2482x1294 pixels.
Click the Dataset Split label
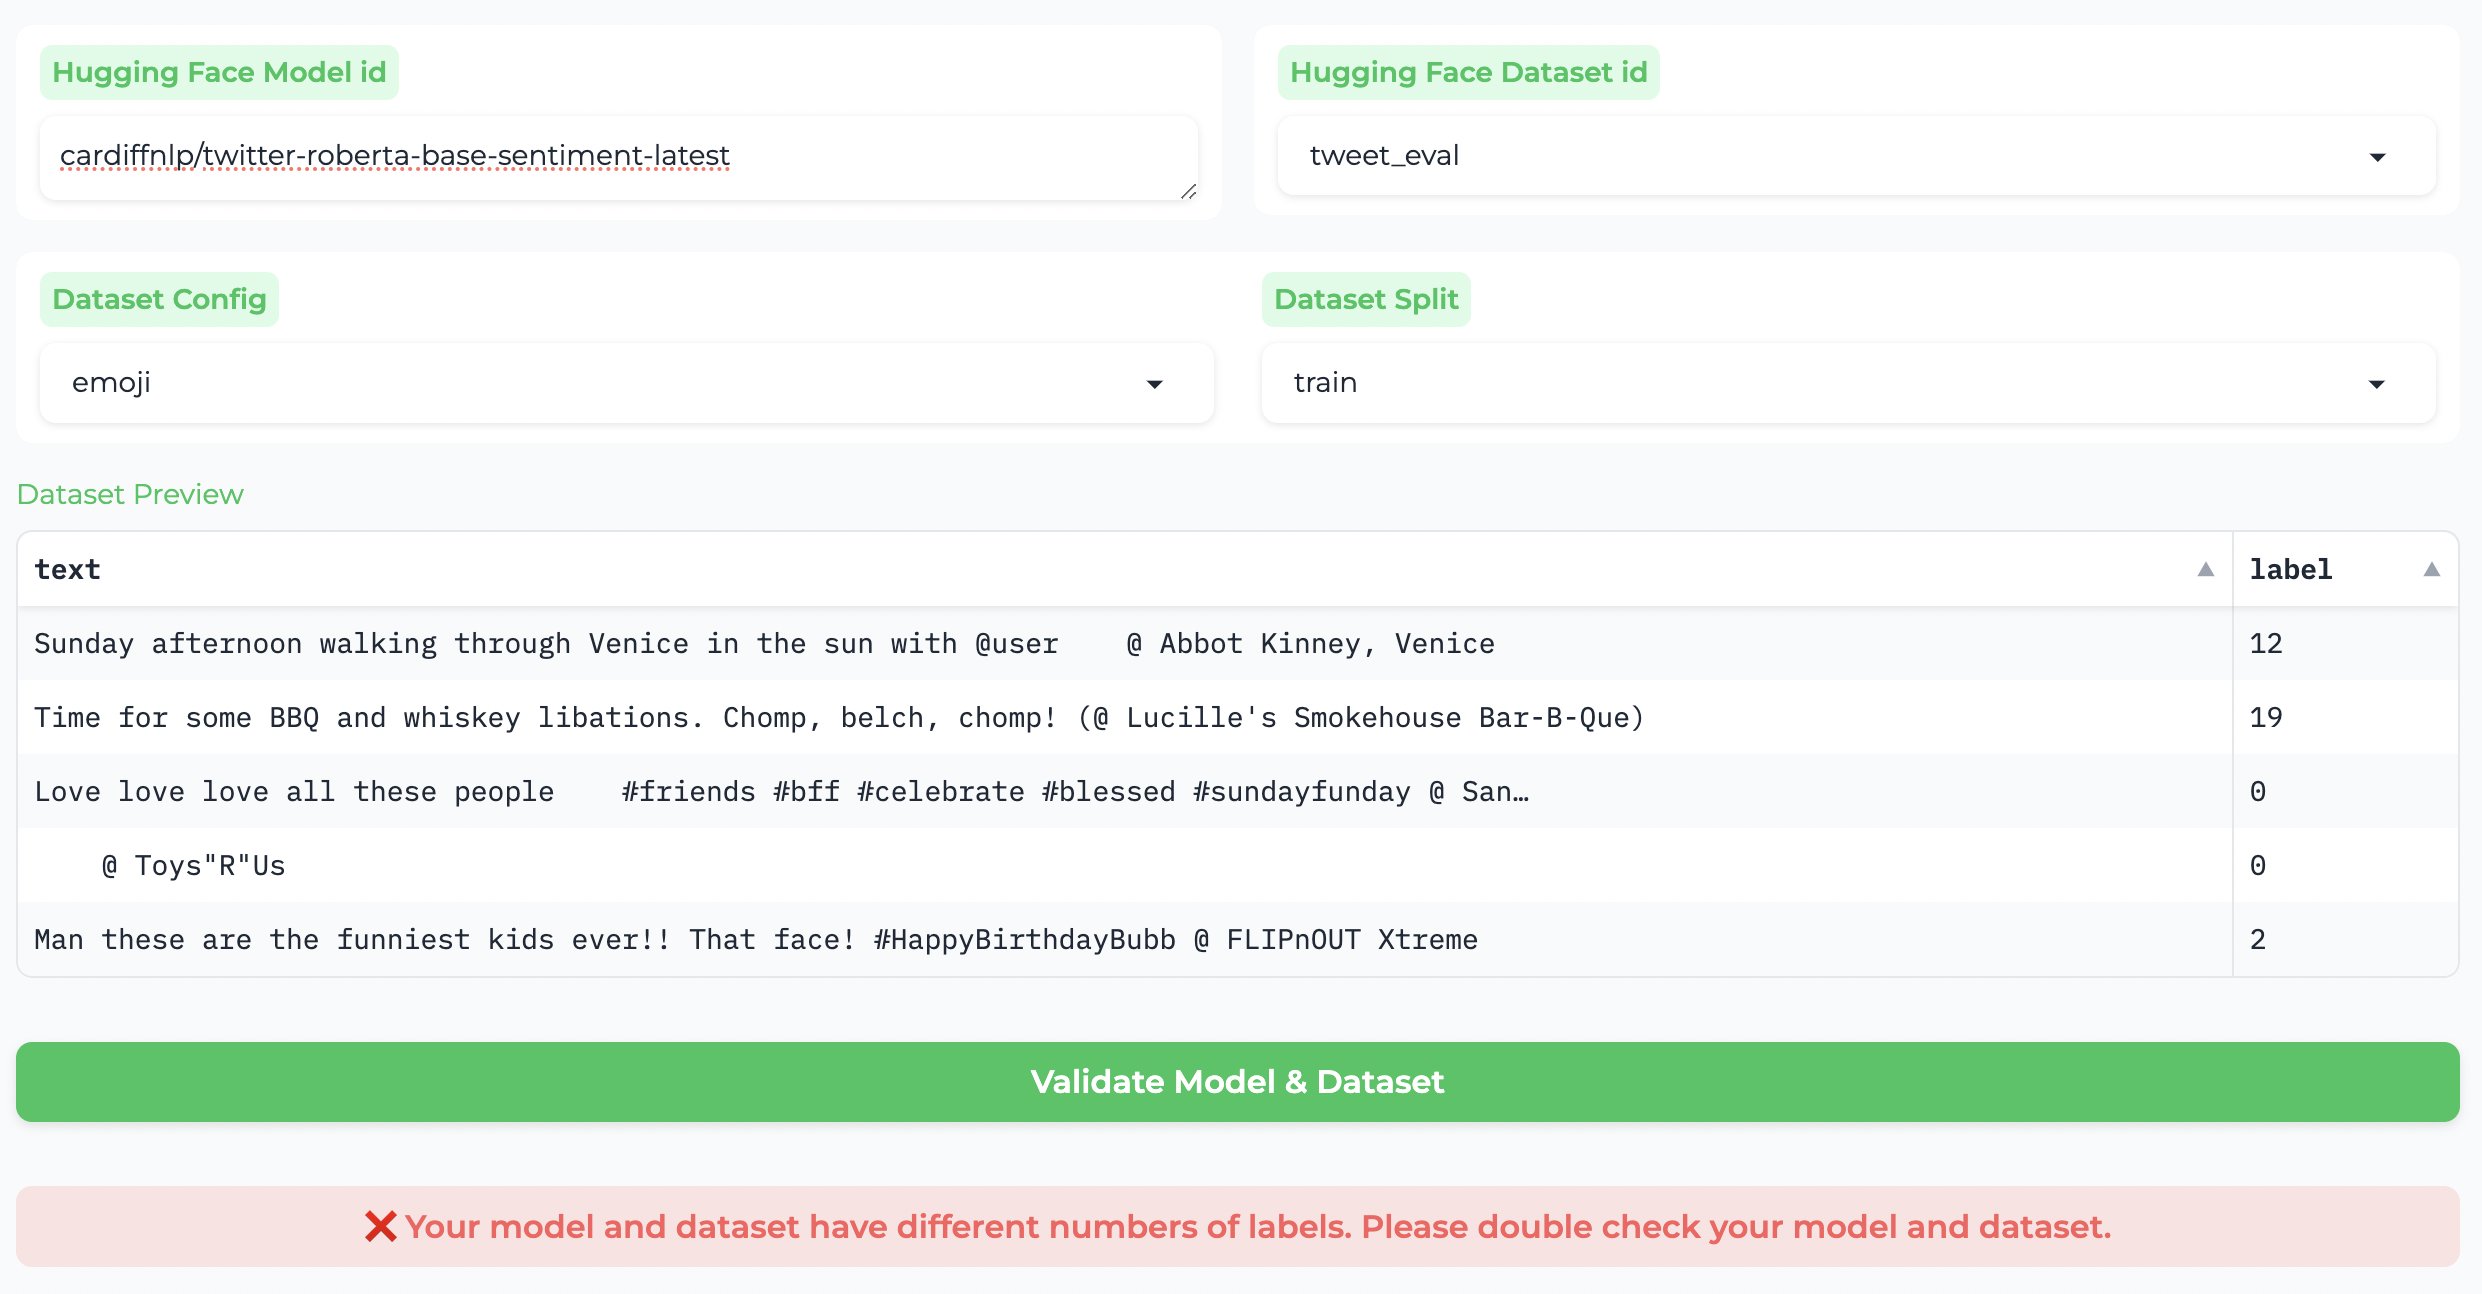coord(1366,299)
